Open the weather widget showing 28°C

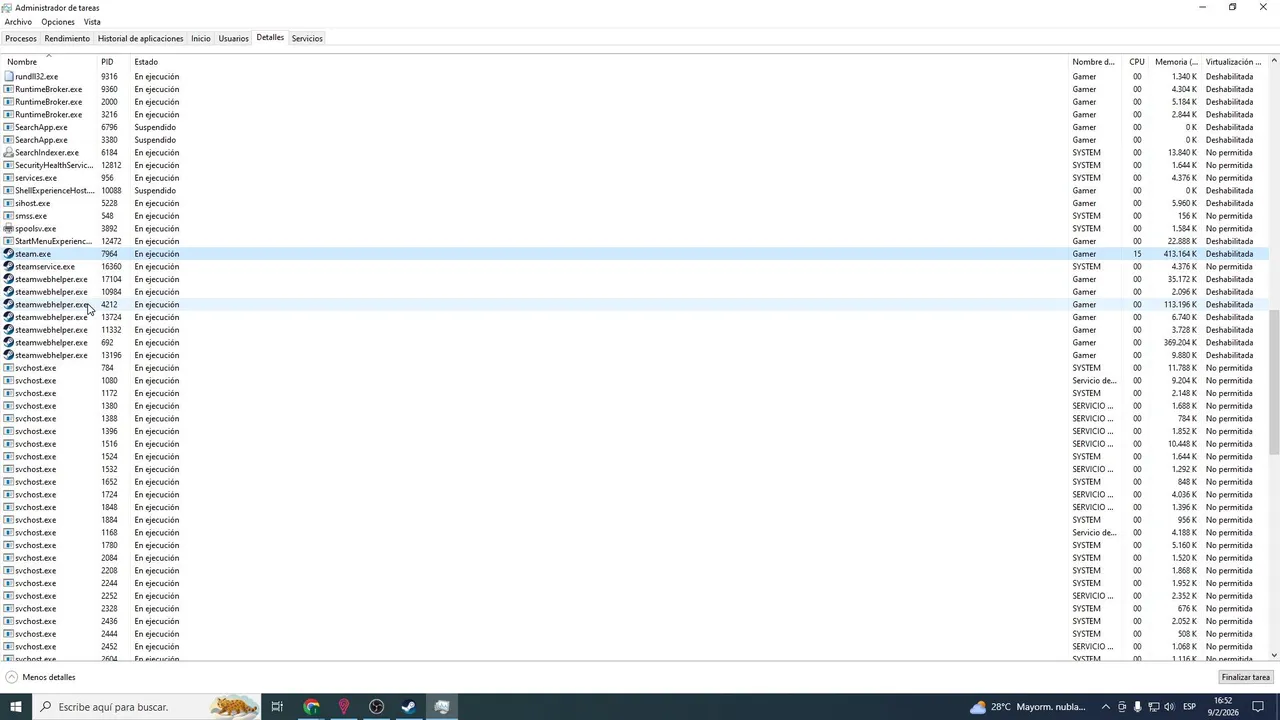1028,707
